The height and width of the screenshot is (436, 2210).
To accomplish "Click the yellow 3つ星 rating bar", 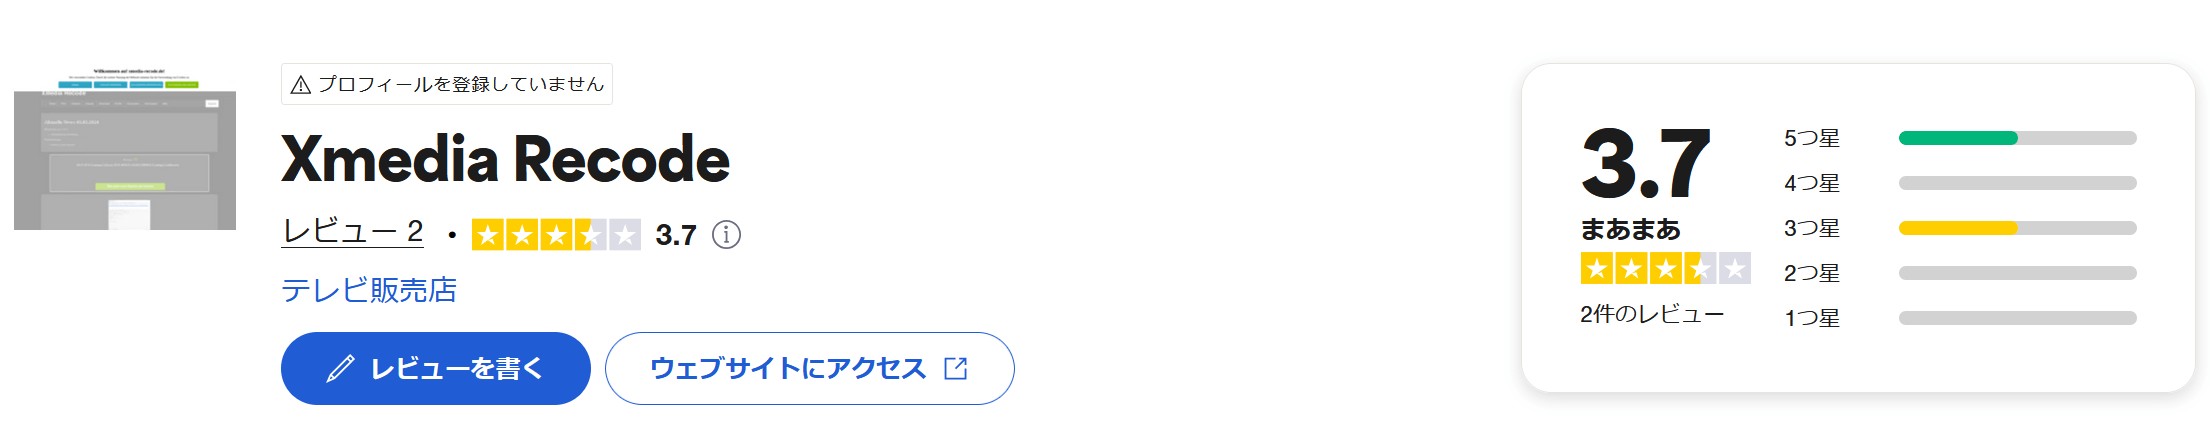I will click(x=1958, y=228).
